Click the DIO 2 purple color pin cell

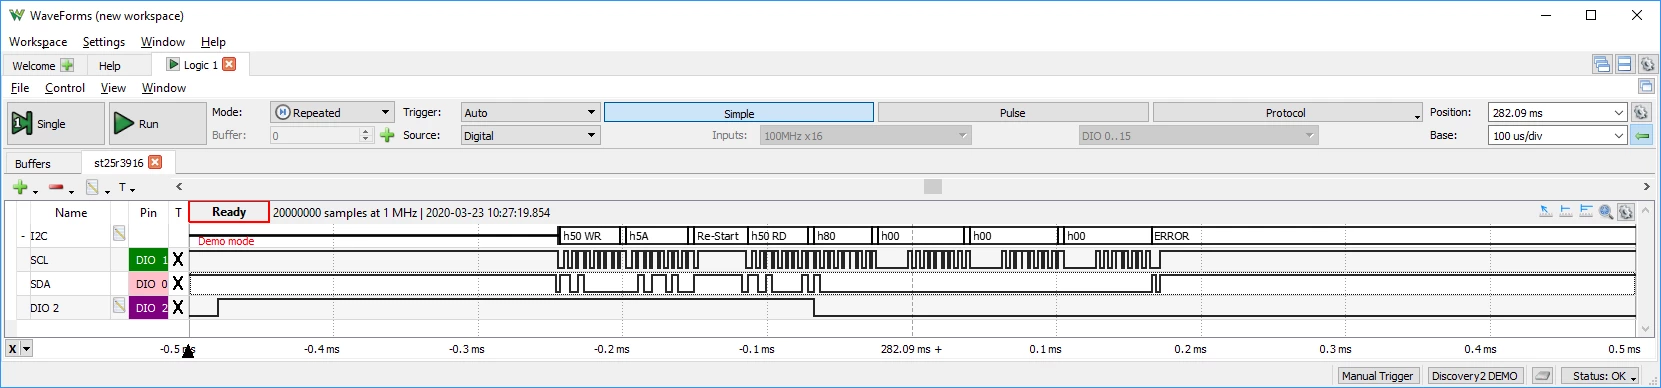tap(149, 307)
